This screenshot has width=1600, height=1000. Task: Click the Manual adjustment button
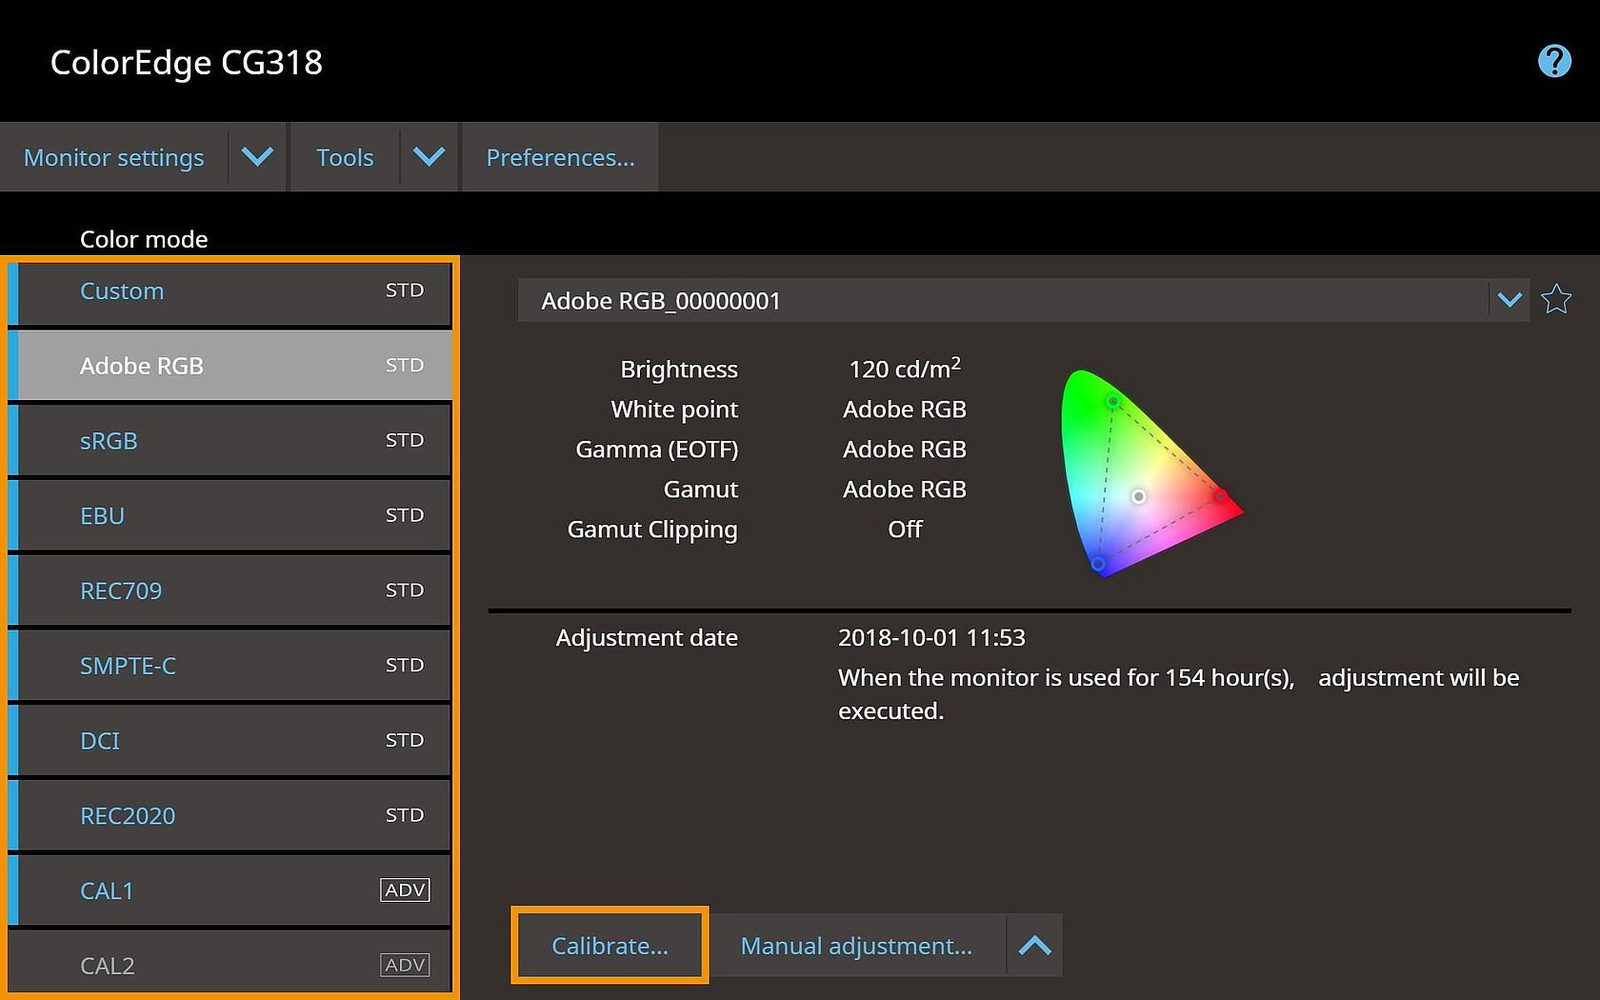(856, 945)
